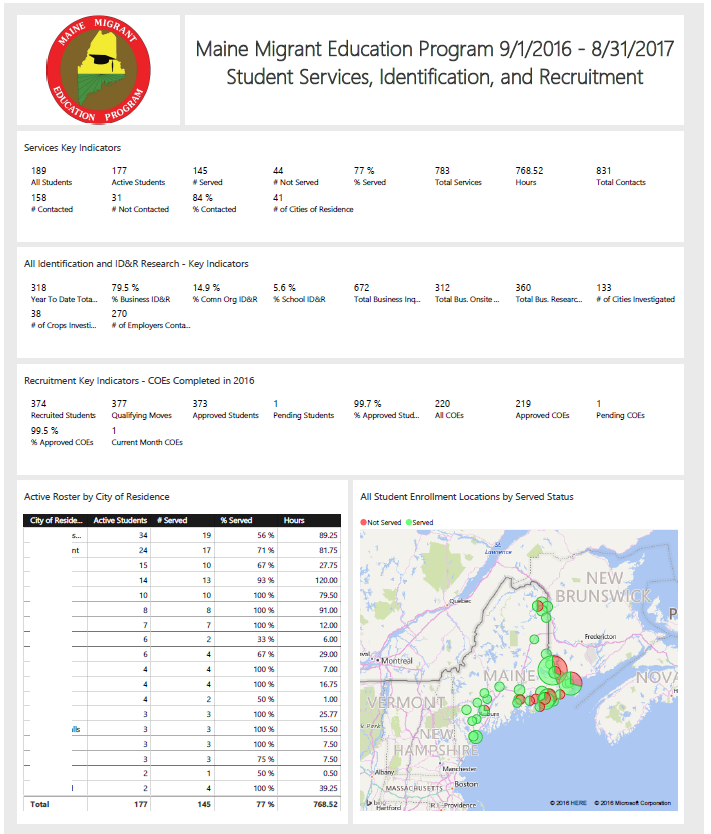Sort table by Active Students column header
Screen dimensions: 711x834
[x=120, y=520]
